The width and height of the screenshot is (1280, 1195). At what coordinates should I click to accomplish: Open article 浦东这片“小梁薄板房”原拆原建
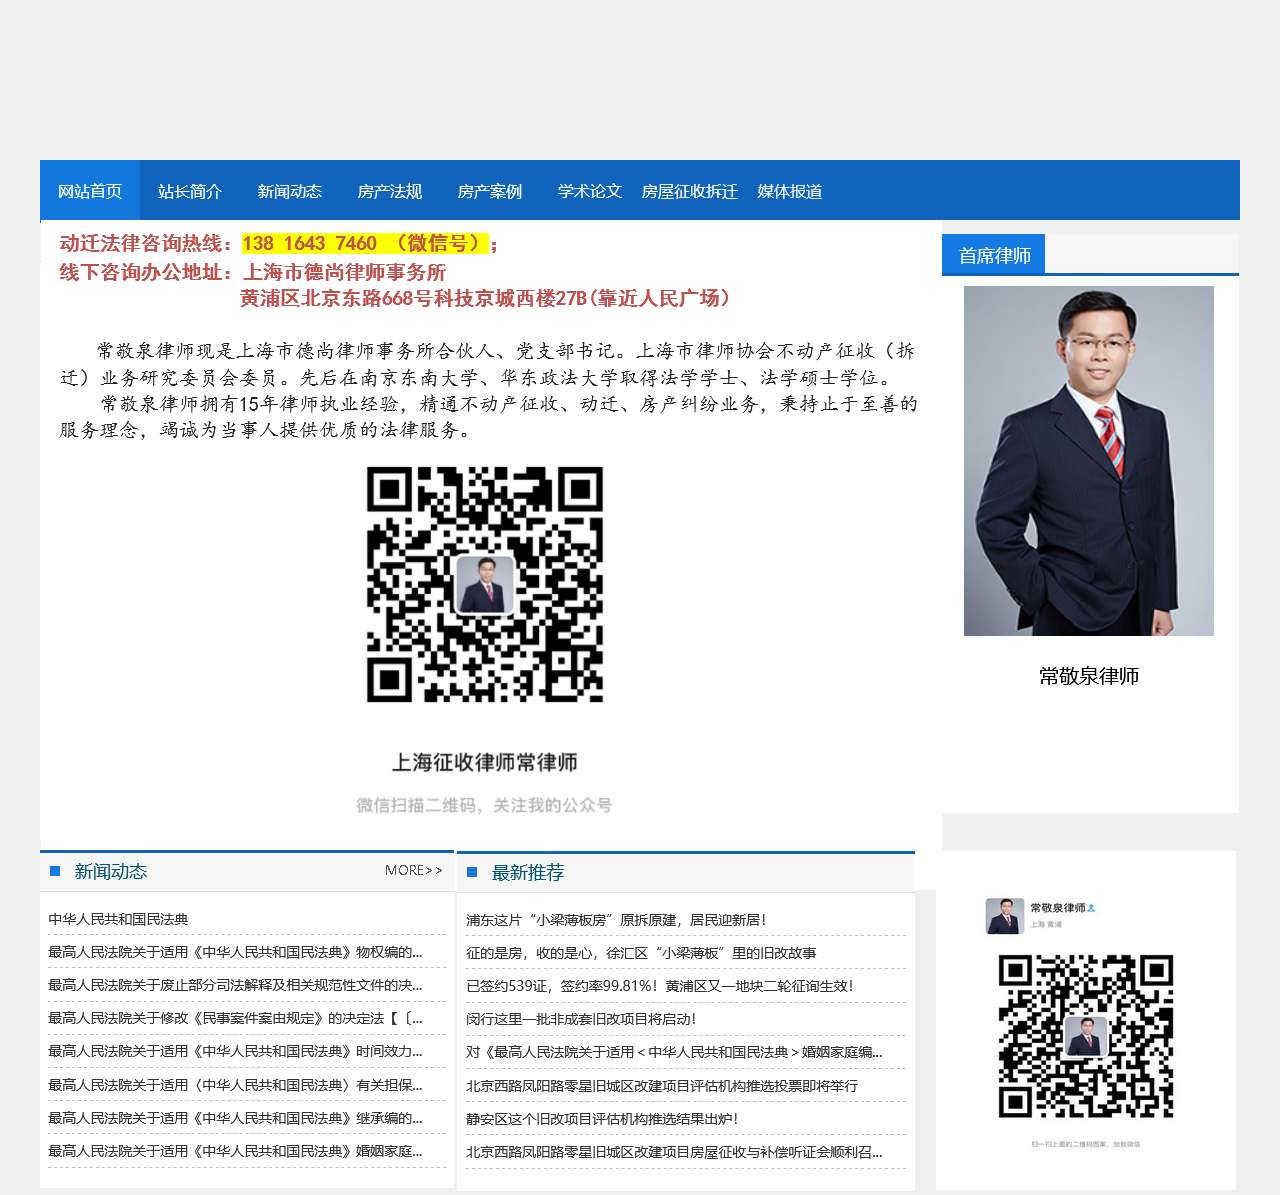point(616,920)
